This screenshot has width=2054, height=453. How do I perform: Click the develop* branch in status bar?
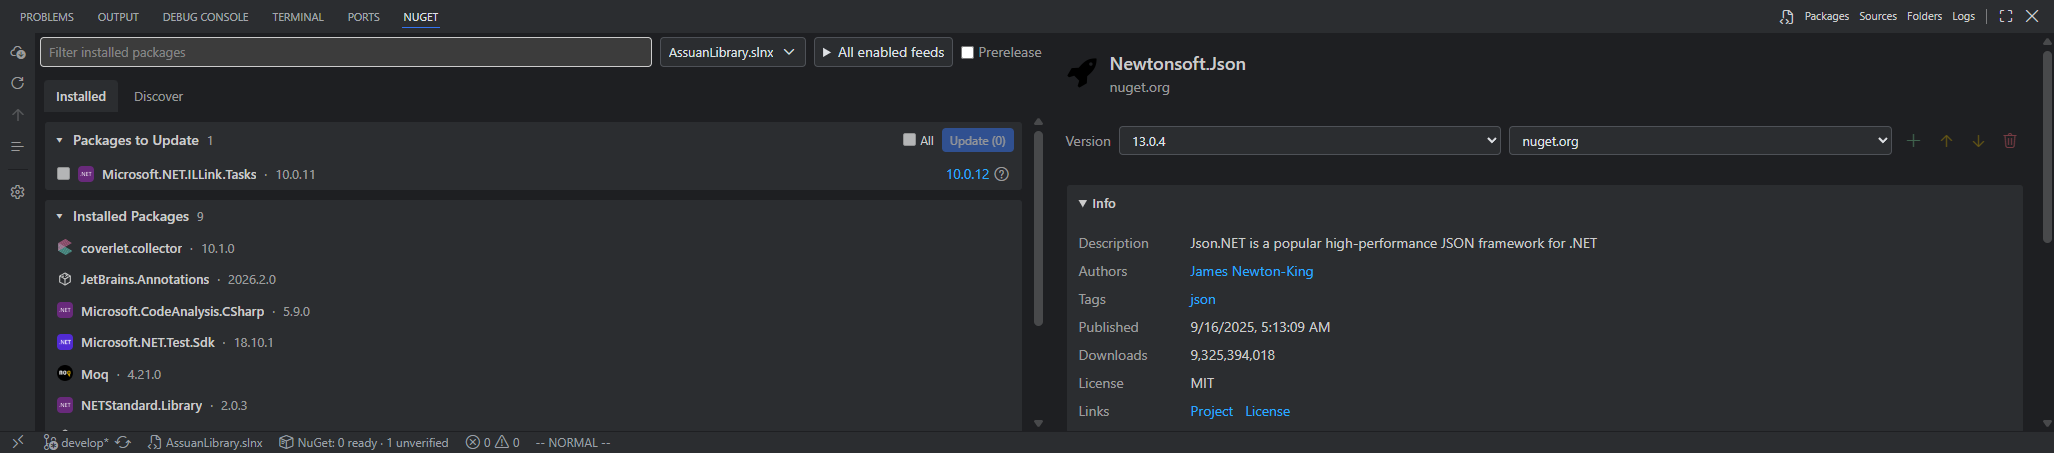pyautogui.click(x=76, y=442)
